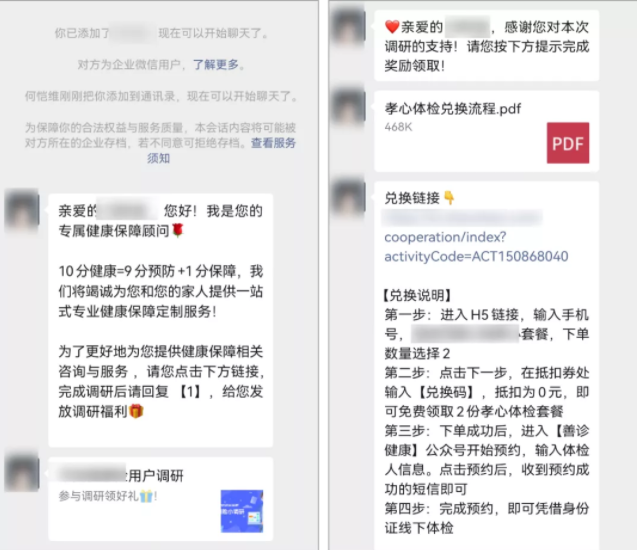Click the 参与调研领好礼 subtitle text
637x550 pixels.
108,496
